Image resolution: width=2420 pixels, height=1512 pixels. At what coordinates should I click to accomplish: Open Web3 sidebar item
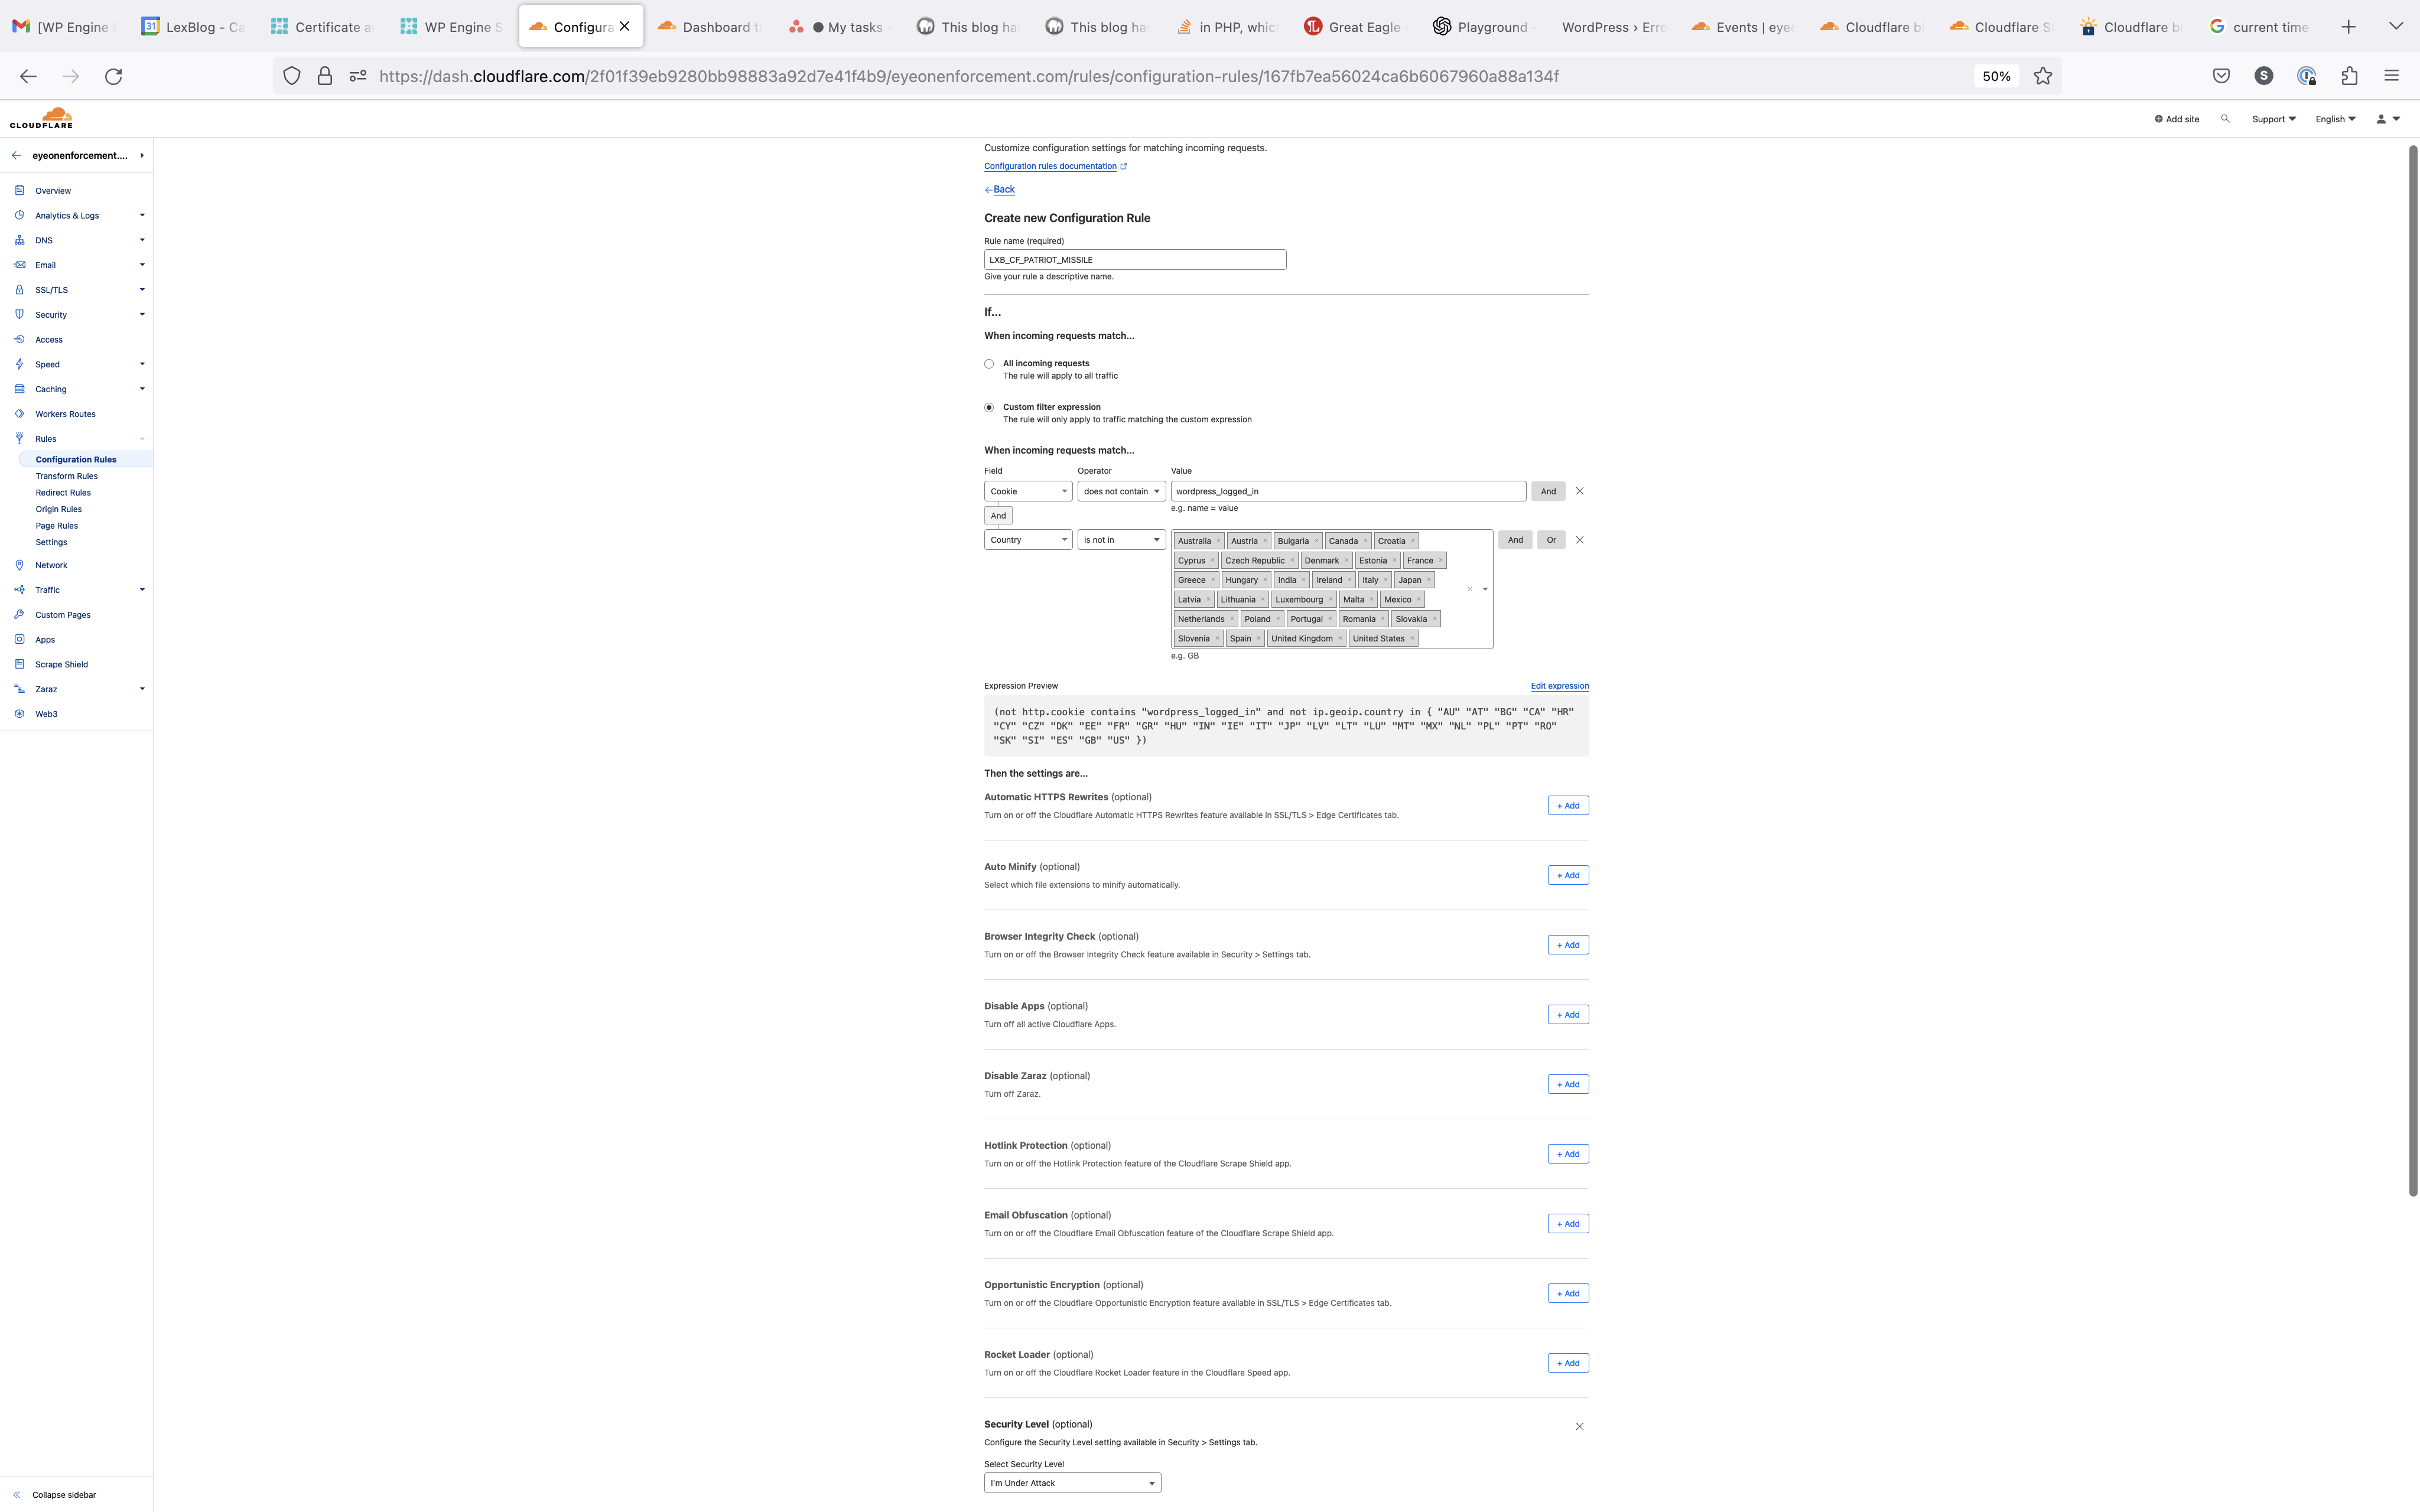click(46, 714)
